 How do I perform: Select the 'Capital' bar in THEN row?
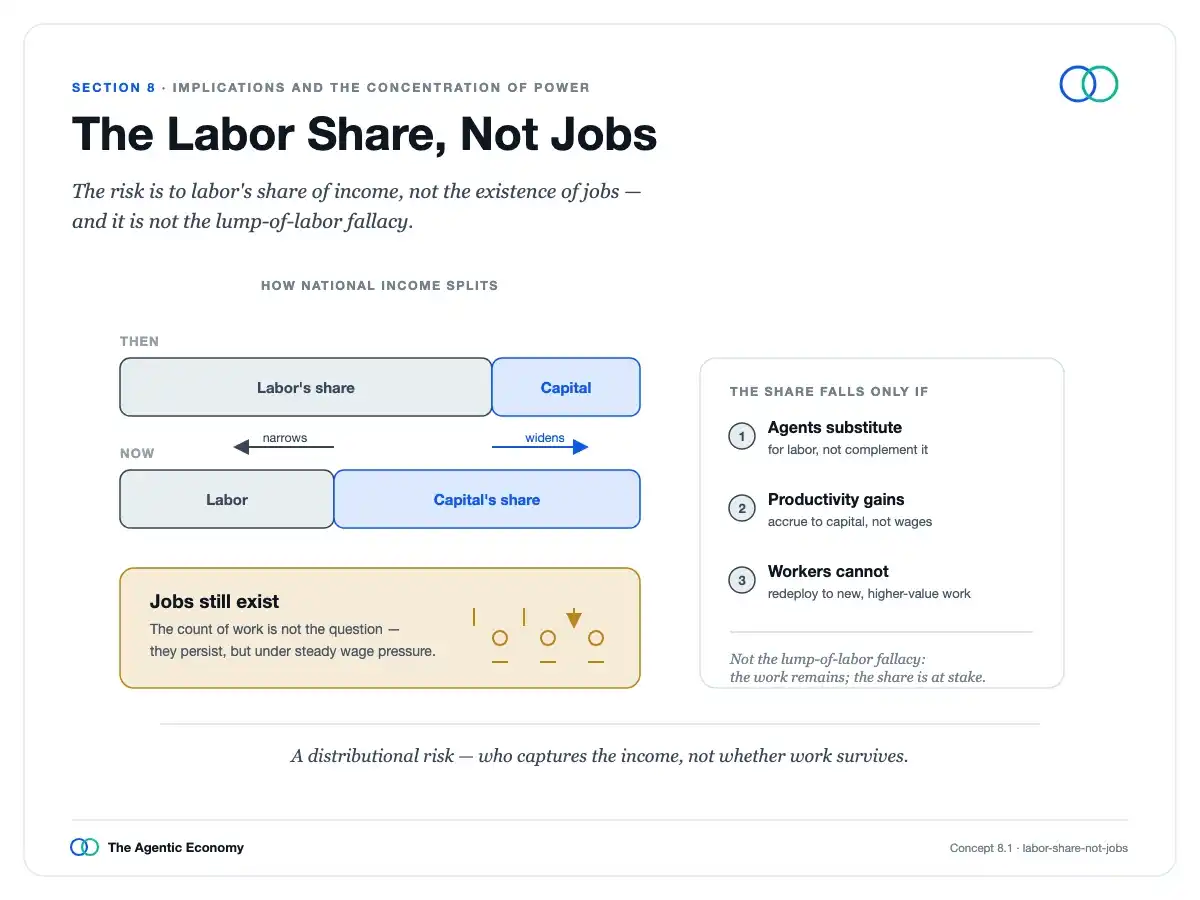pos(566,387)
